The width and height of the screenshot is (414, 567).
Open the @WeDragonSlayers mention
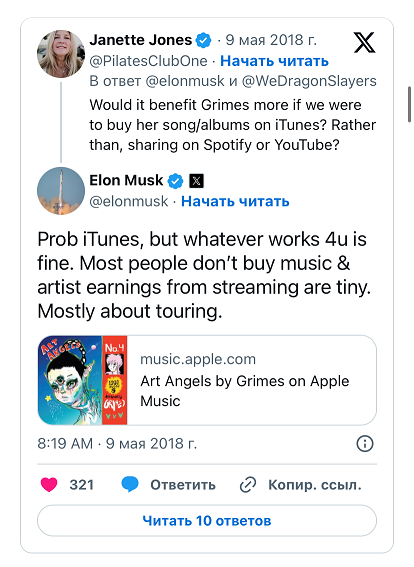coord(309,81)
